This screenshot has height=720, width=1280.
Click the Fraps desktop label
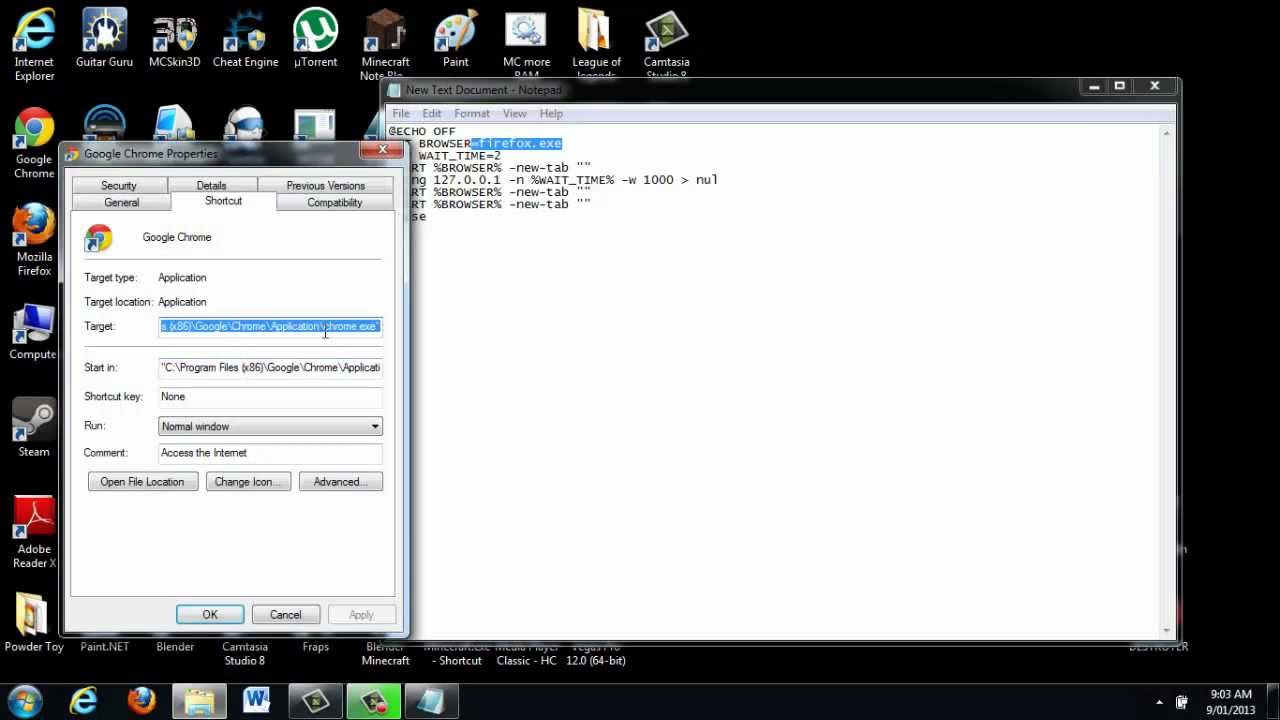(x=315, y=647)
